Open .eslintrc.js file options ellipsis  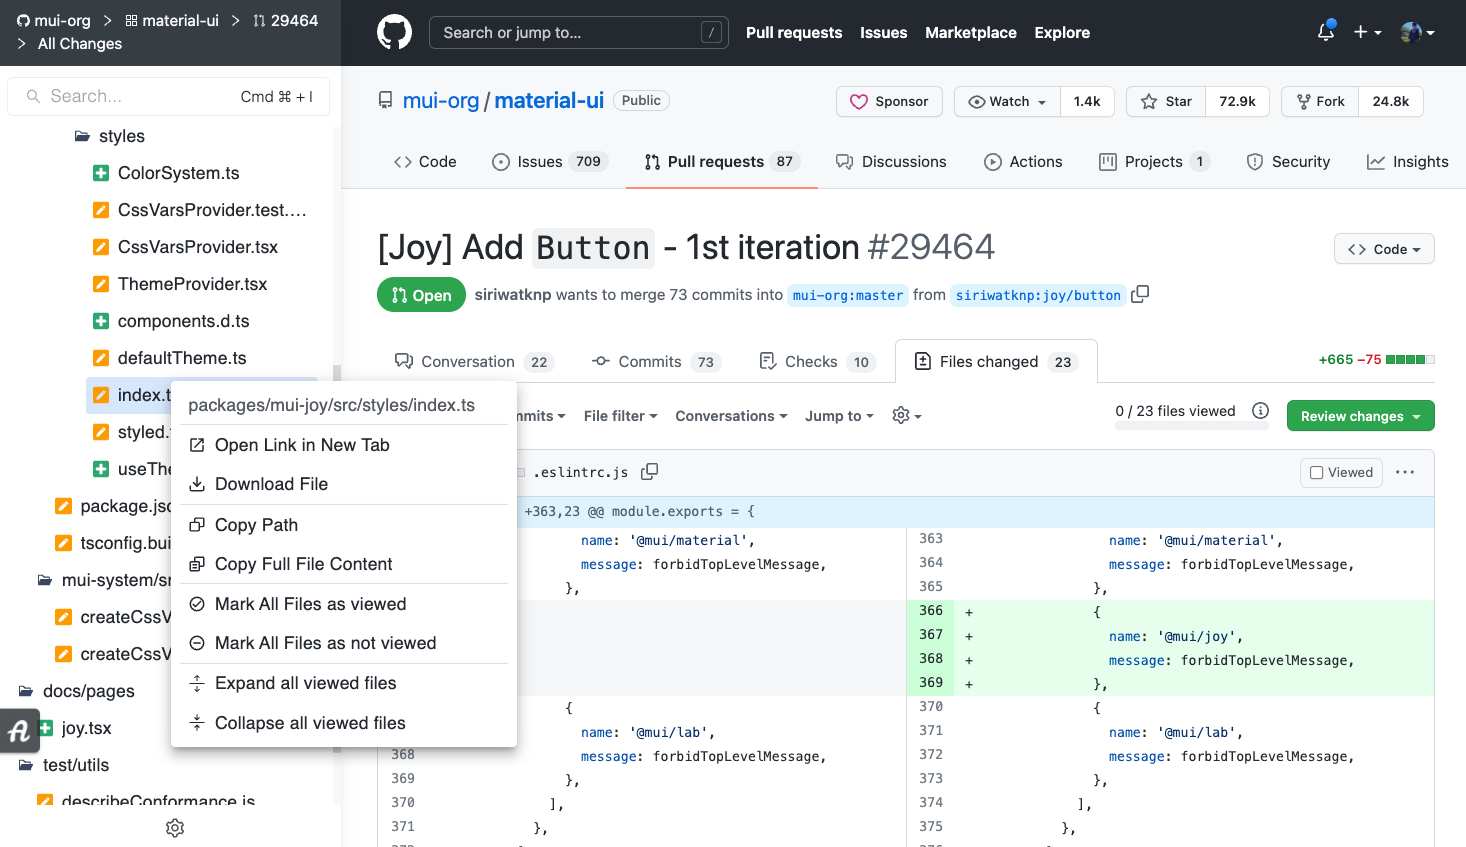[x=1405, y=472]
